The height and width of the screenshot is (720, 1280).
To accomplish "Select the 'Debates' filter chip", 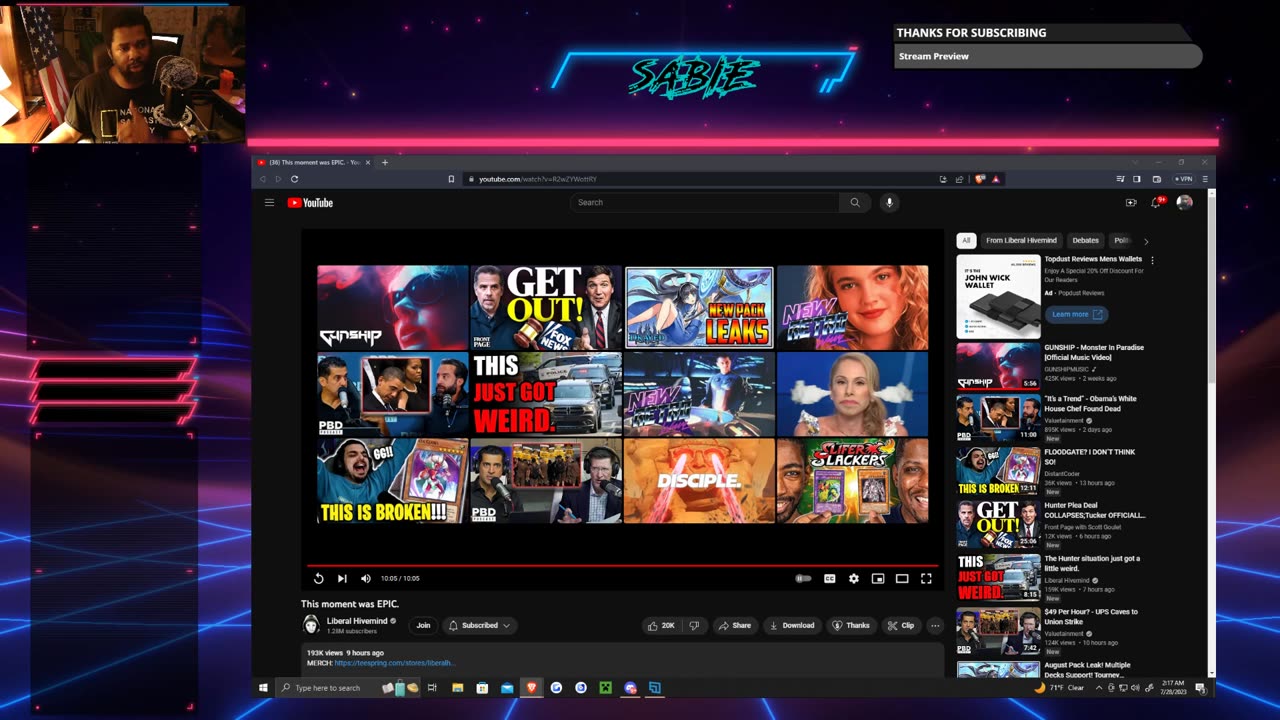I will [1085, 240].
